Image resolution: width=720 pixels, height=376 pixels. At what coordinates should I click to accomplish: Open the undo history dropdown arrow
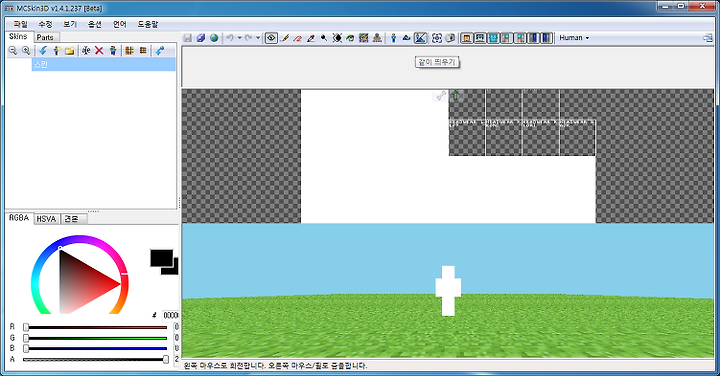239,38
